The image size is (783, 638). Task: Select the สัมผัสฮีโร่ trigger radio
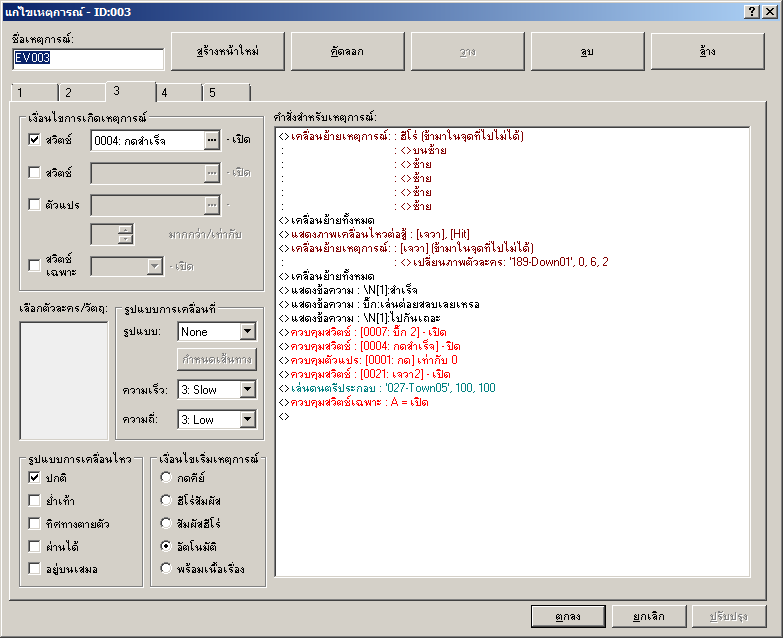(x=166, y=523)
